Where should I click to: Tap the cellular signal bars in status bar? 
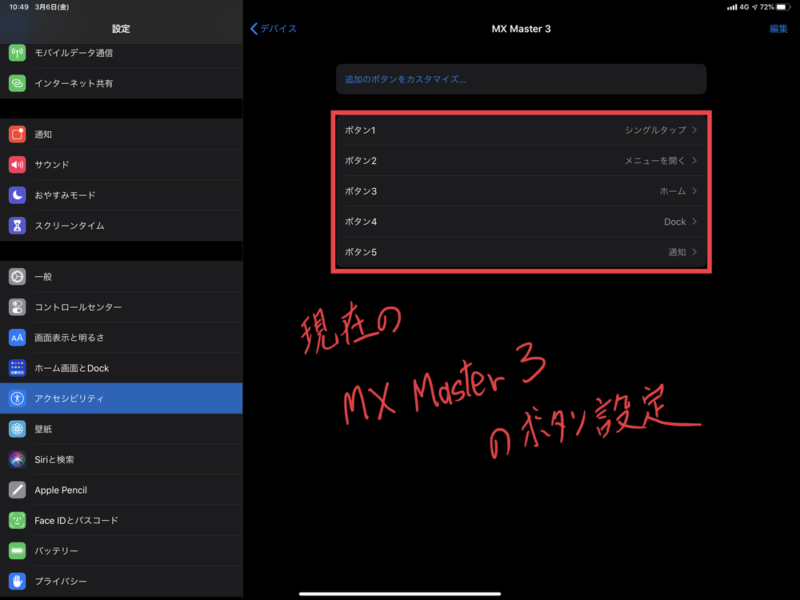point(732,7)
